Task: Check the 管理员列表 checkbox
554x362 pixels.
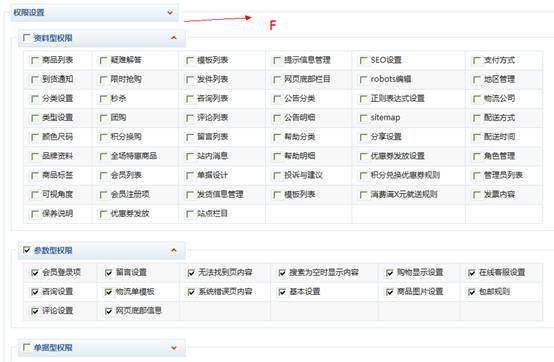Action: (x=477, y=176)
